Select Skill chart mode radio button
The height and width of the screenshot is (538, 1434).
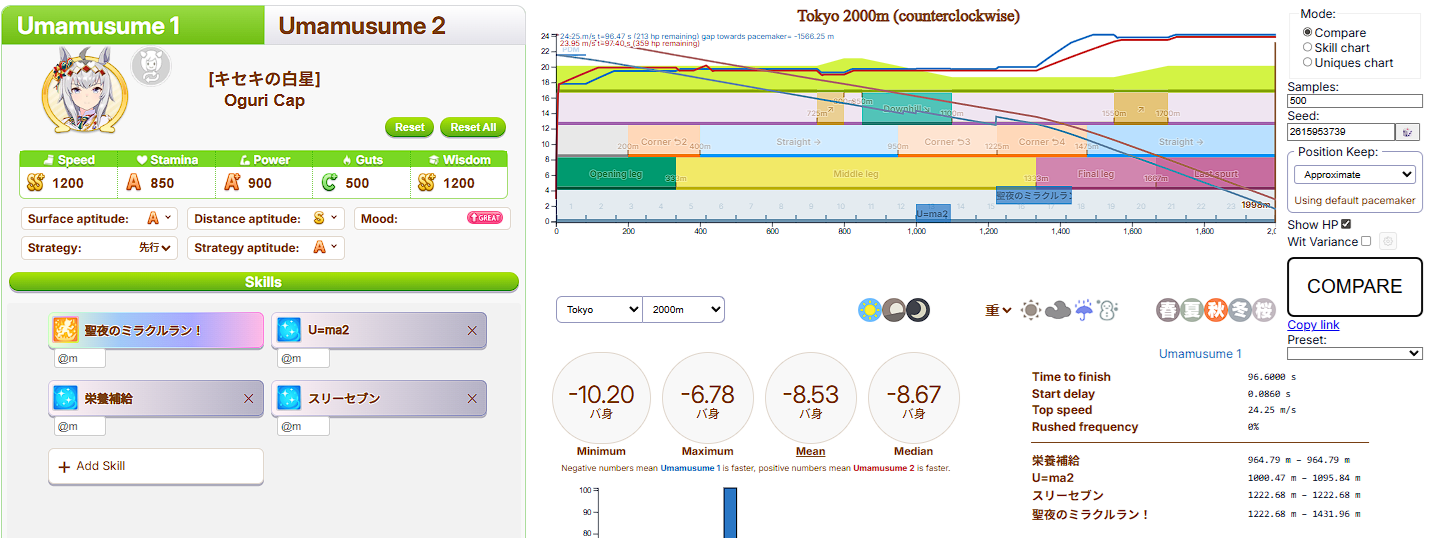tap(1308, 47)
